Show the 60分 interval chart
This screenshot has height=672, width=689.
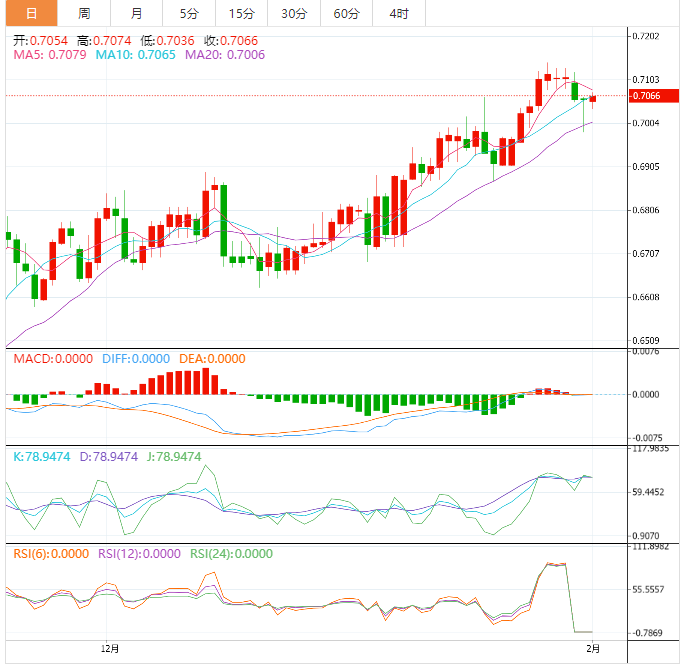coord(346,13)
